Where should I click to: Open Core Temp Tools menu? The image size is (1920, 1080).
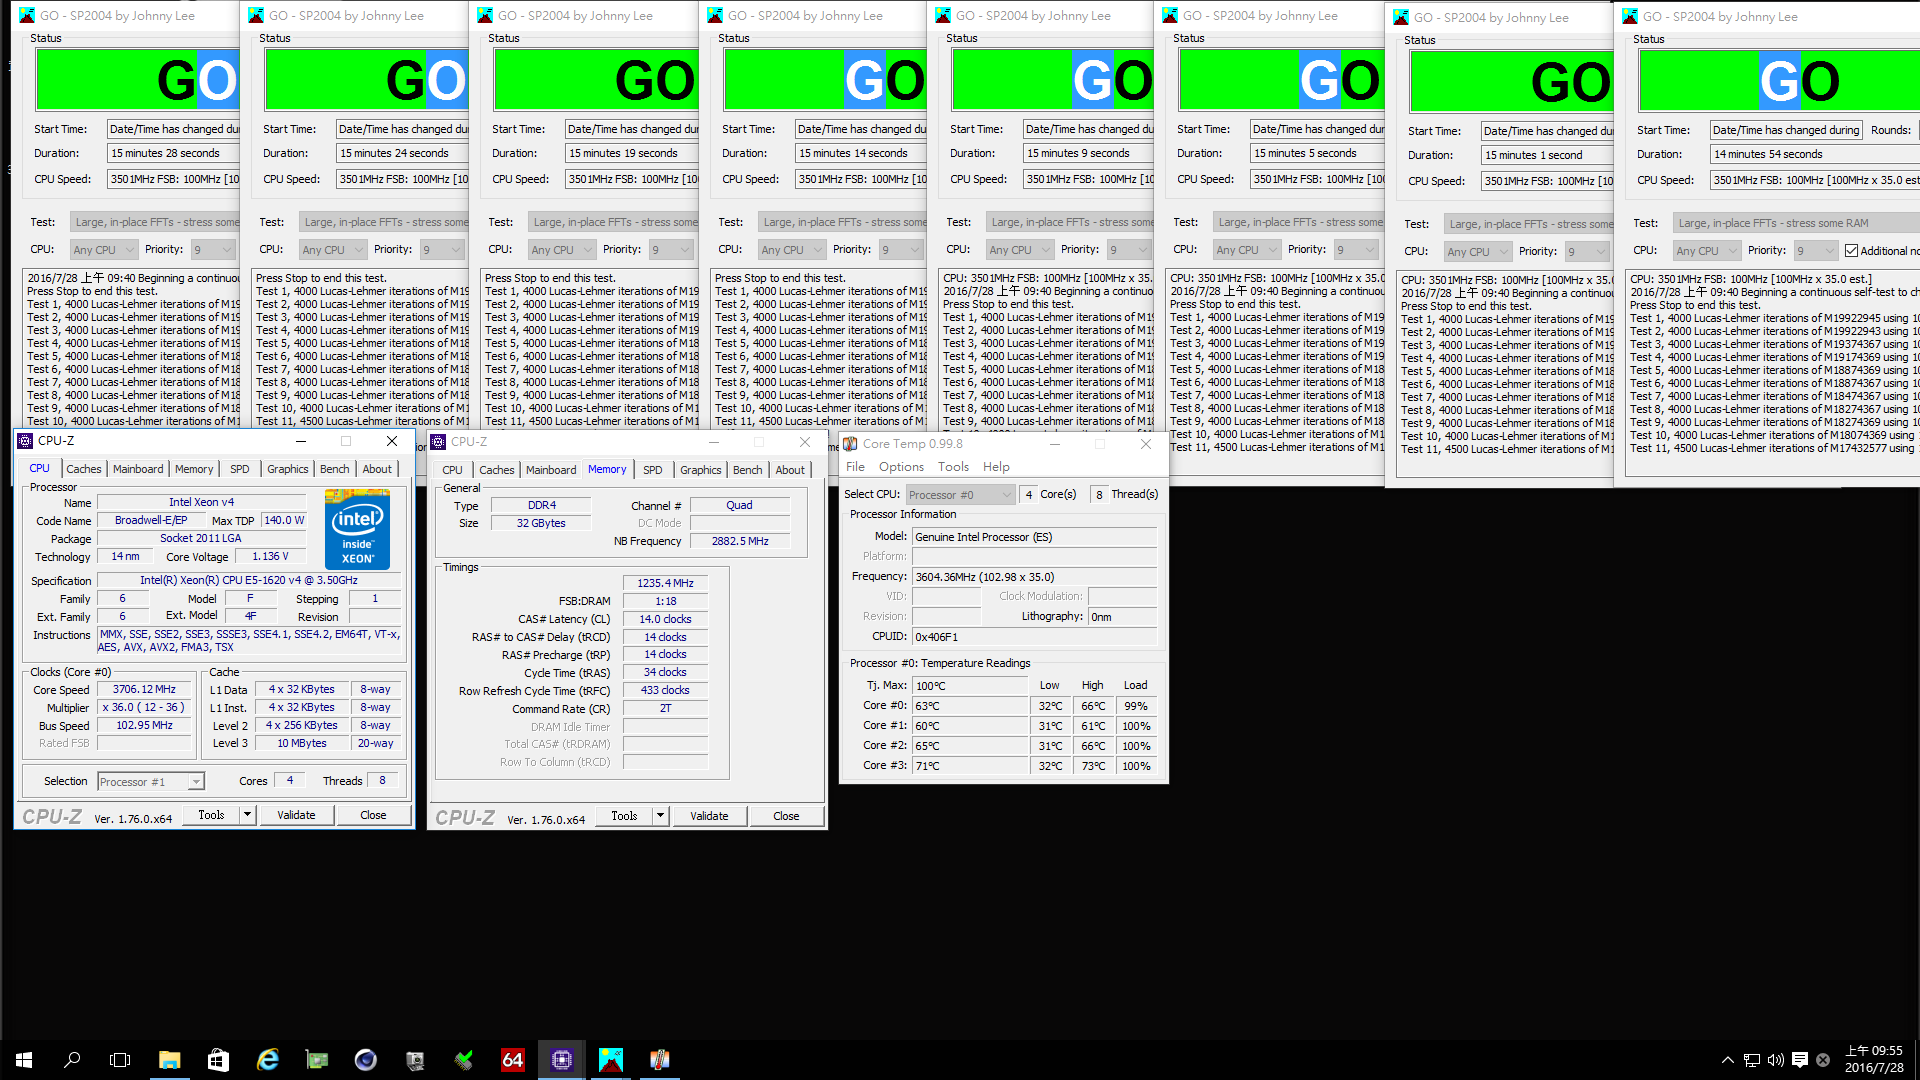[953, 467]
